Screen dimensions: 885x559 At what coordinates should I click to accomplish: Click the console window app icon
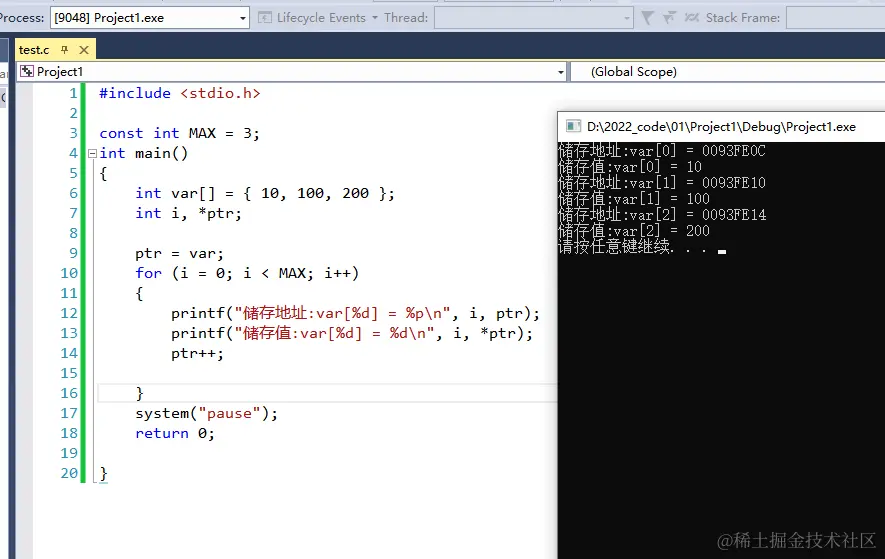tap(573, 126)
